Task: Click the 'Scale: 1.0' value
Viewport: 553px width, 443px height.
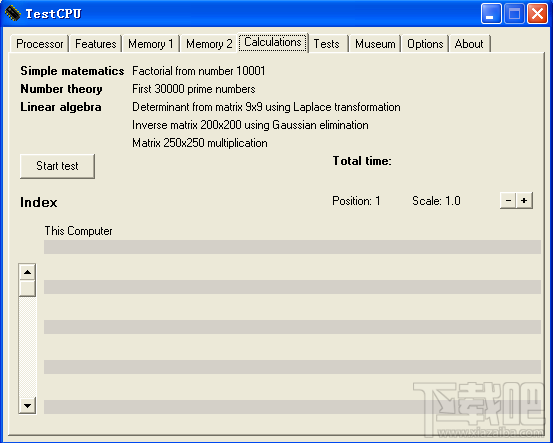Action: point(436,201)
